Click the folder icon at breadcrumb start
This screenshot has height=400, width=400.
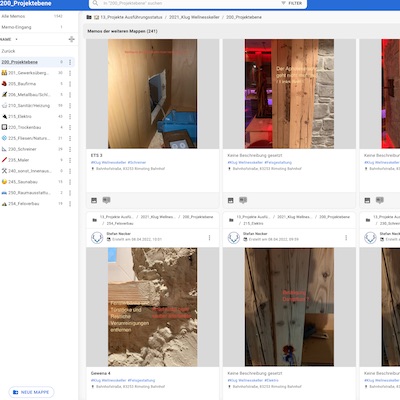point(89,17)
